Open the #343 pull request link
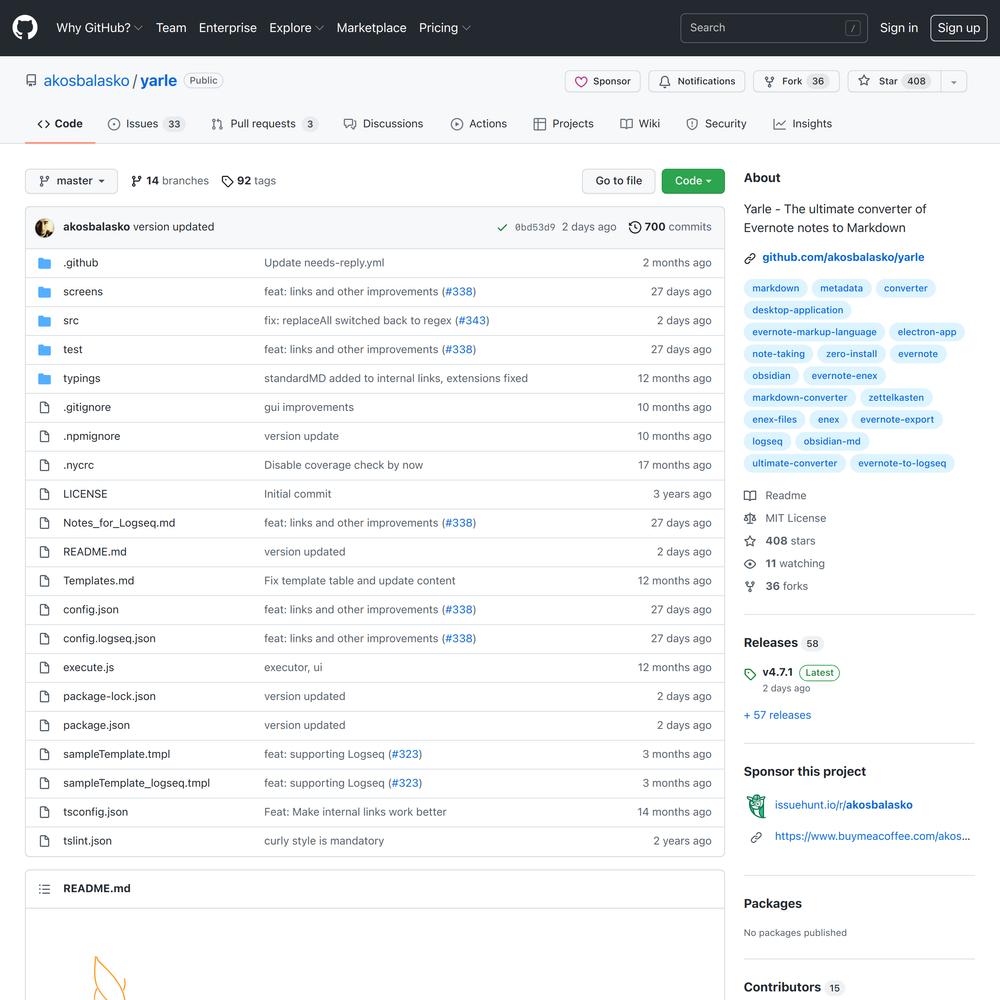The height and width of the screenshot is (1000, 1000). [472, 321]
